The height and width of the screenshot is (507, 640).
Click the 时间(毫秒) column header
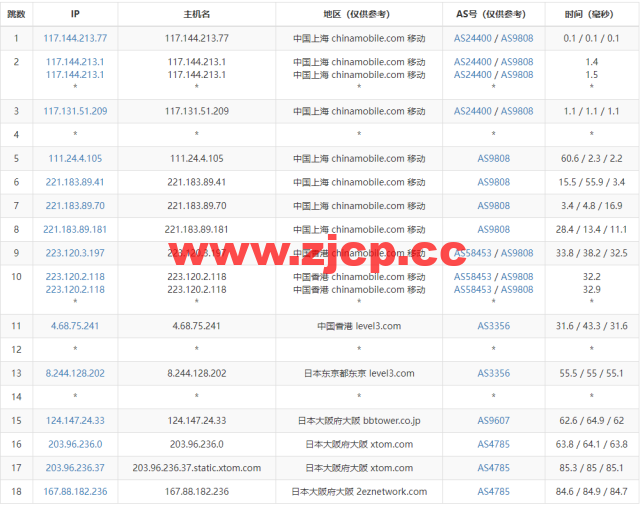(592, 14)
